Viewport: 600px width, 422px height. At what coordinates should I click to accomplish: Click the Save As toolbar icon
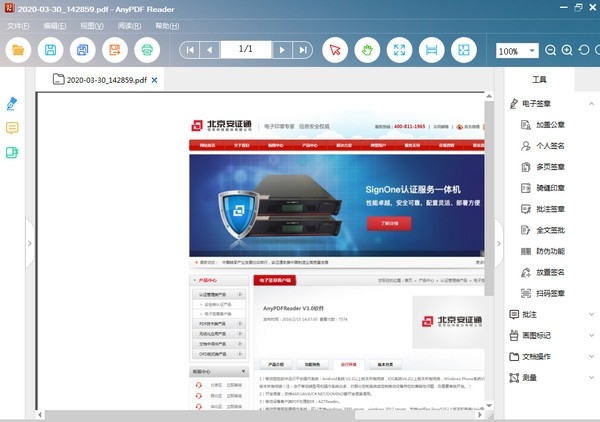[x=83, y=50]
